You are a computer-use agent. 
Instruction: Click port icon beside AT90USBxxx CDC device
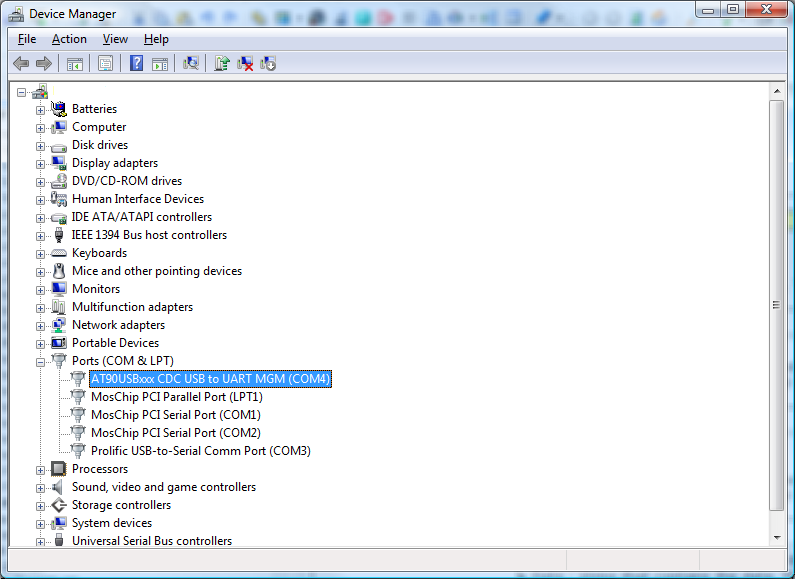tap(78, 379)
